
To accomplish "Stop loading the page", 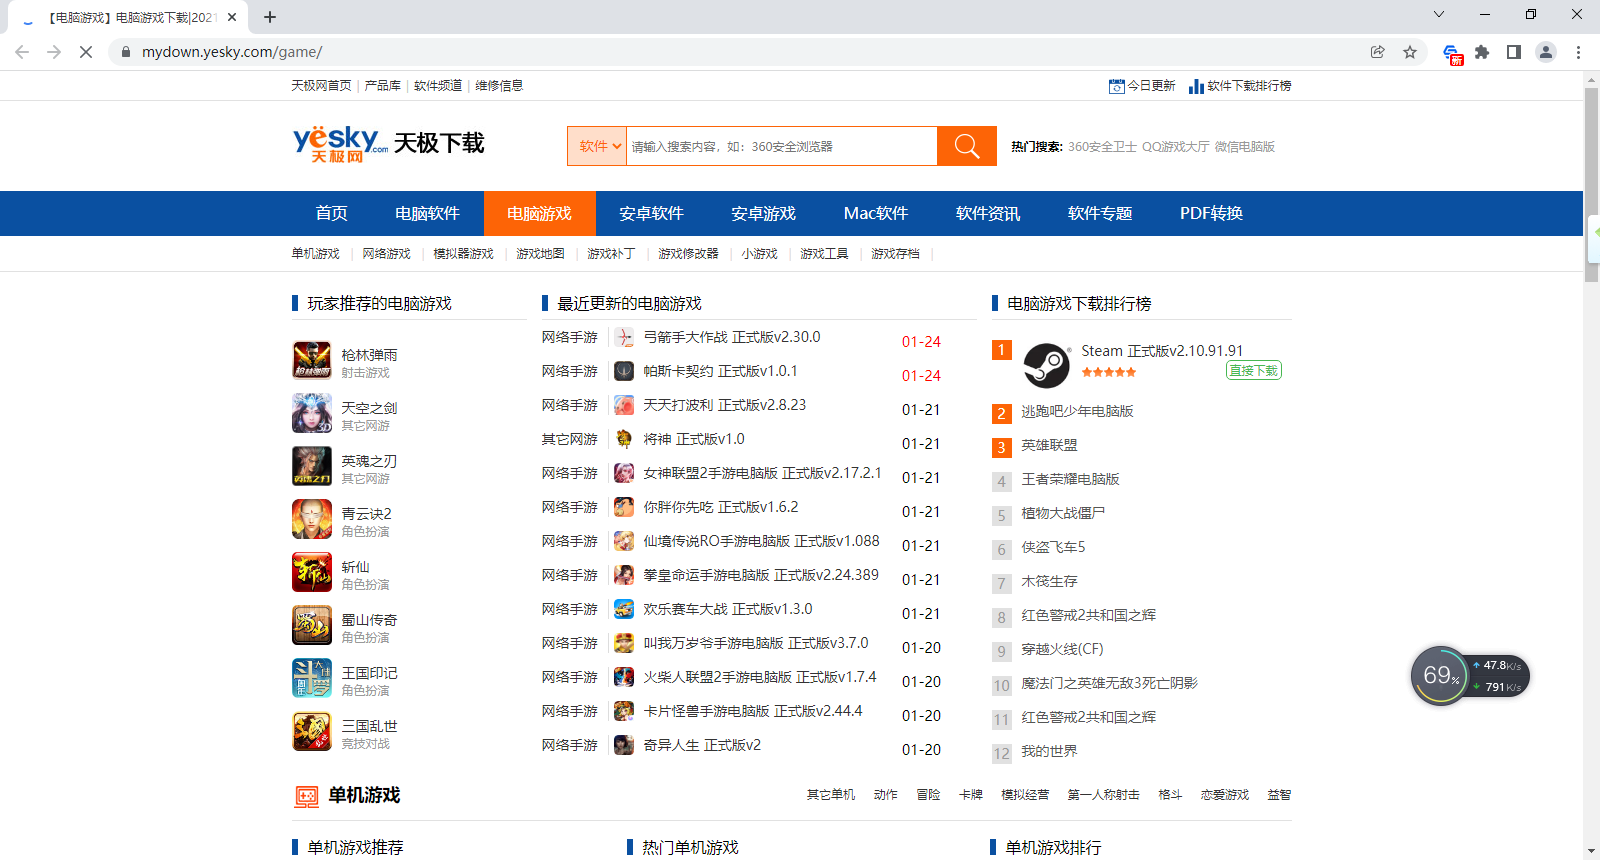I will pos(86,52).
